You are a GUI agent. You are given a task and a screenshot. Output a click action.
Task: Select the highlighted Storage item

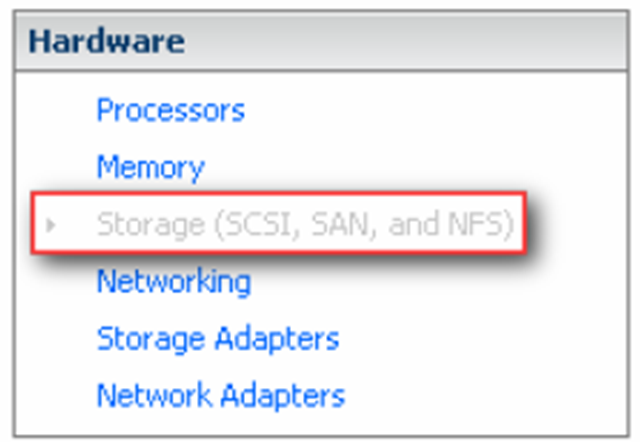click(305, 225)
